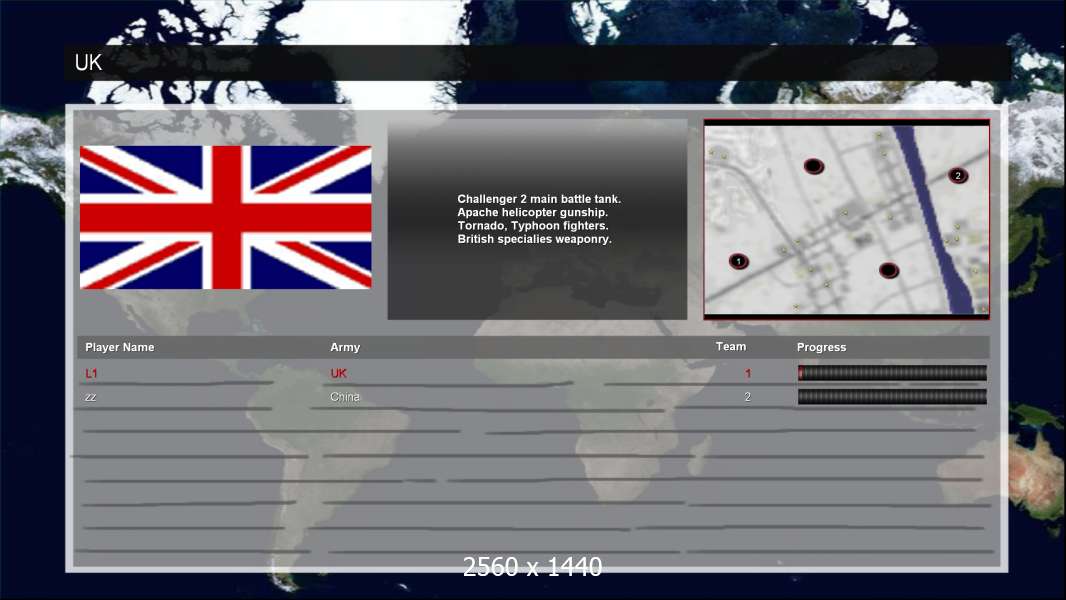Click team number 2 in zz row
Image resolution: width=1066 pixels, height=600 pixels.
coord(748,397)
